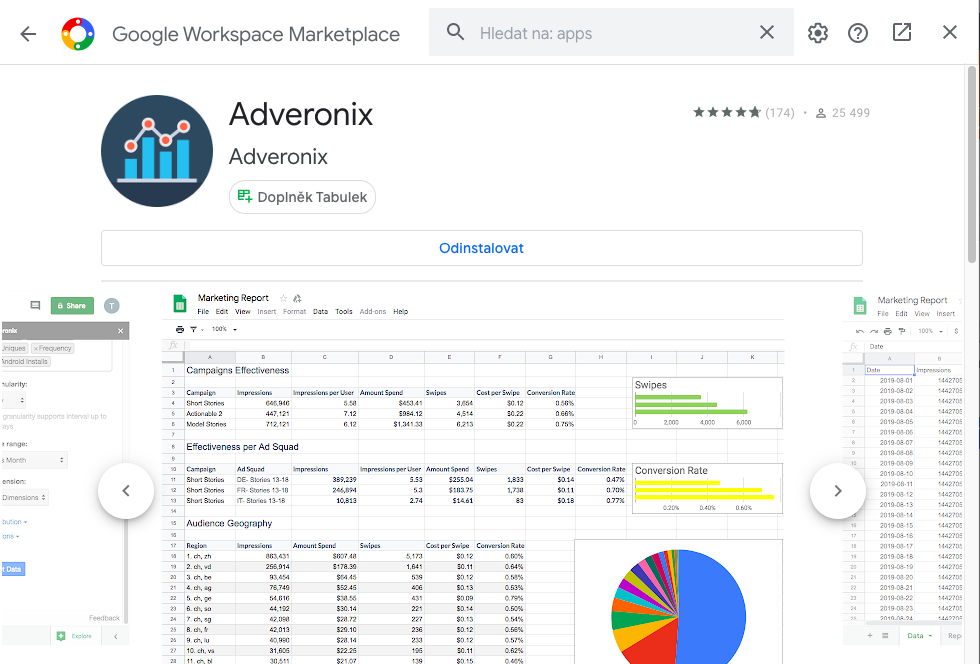Viewport: 980px width, 664px height.
Task: Click the Google Workspace Marketplace logo
Action: pos(78,33)
